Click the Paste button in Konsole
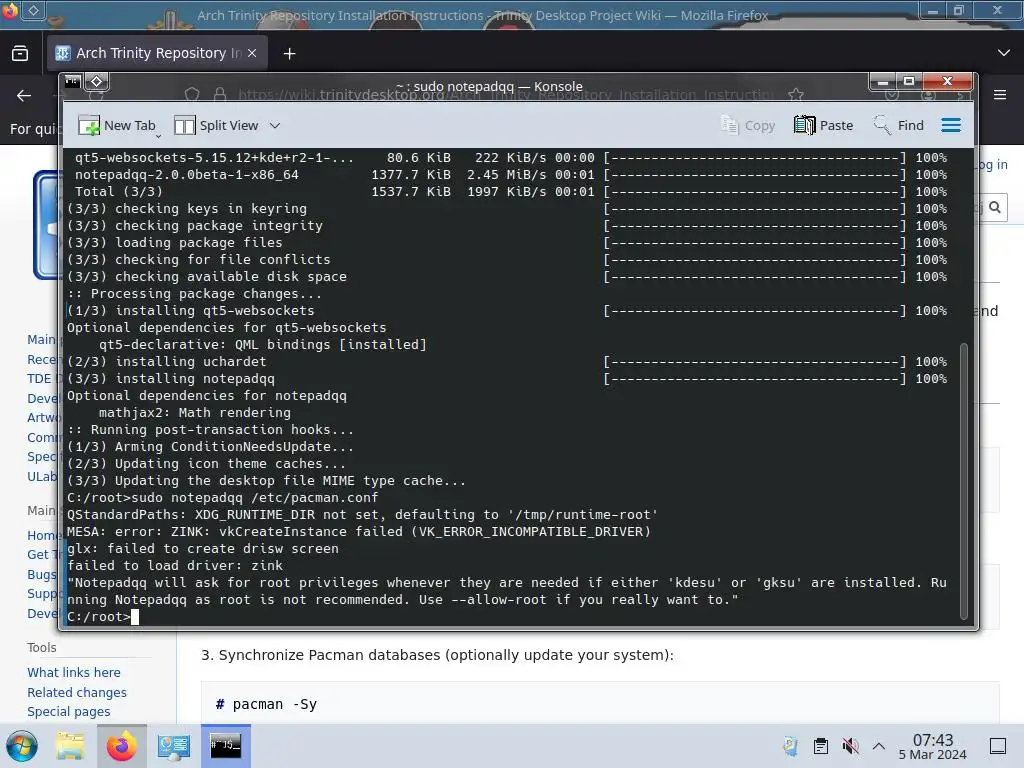The width and height of the screenshot is (1024, 768). pos(824,125)
